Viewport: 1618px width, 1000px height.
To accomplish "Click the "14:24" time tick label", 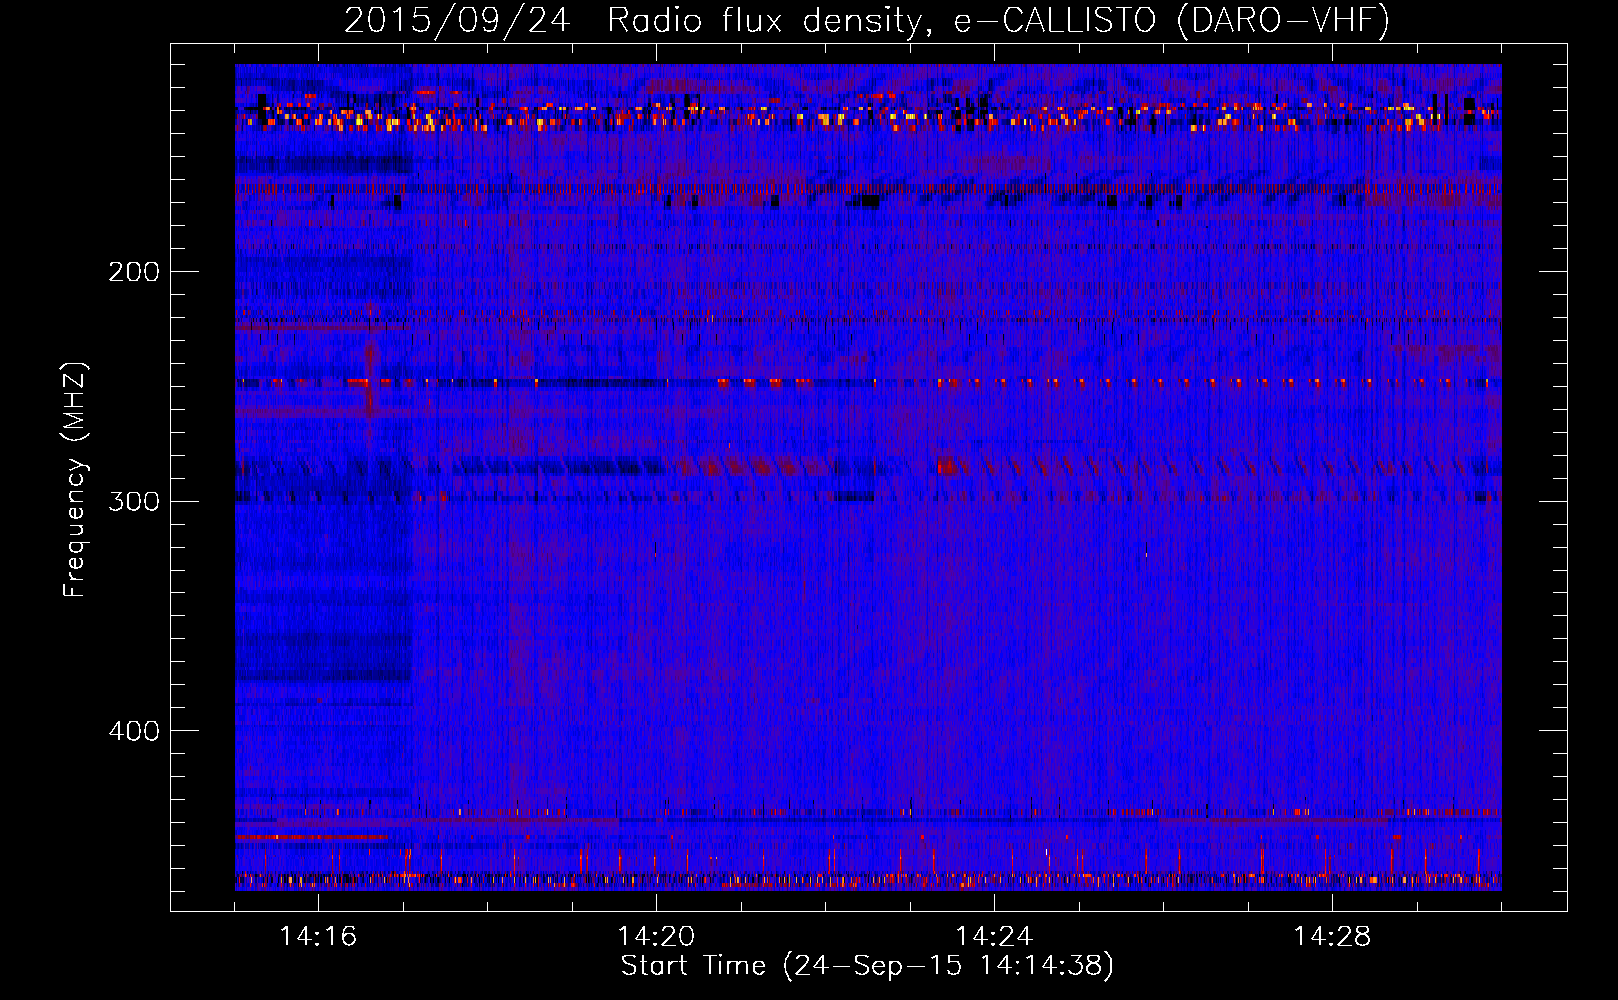I will pyautogui.click(x=994, y=936).
